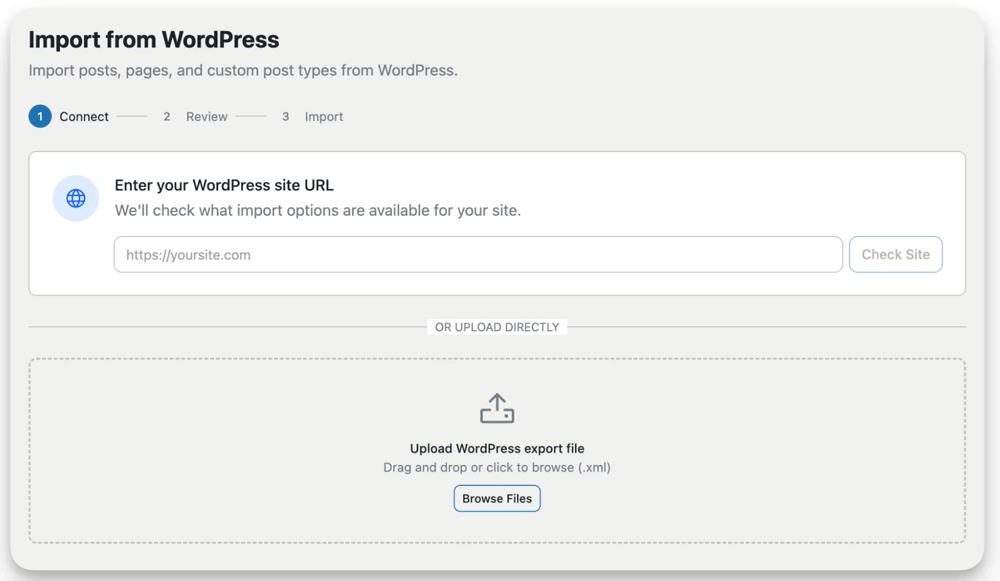Click the connector line between Review and step 3

[251, 117]
